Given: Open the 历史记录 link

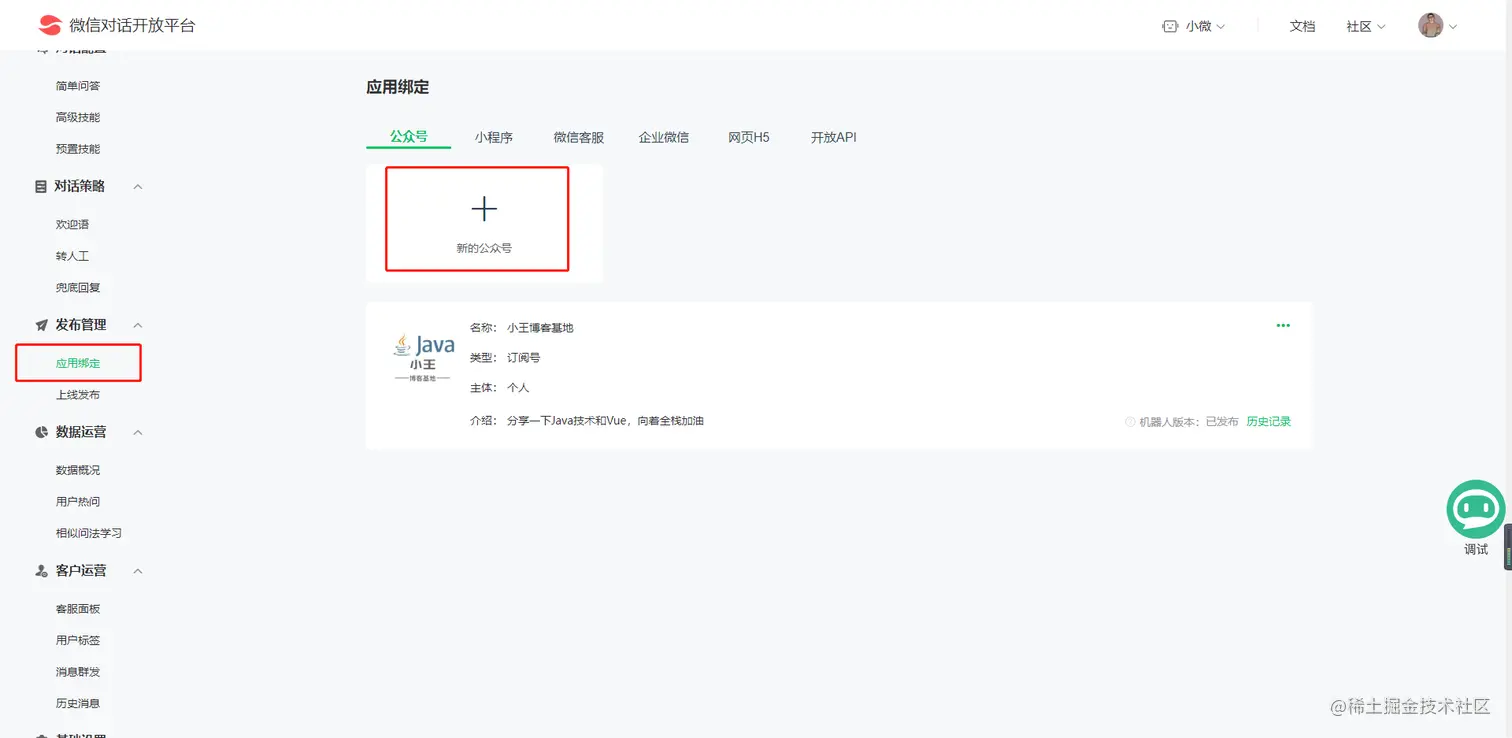Looking at the screenshot, I should click(1267, 421).
